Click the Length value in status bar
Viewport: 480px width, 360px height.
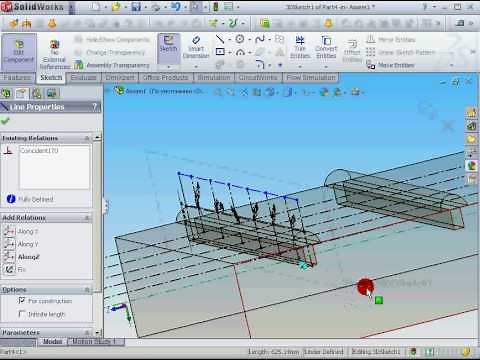point(274,352)
